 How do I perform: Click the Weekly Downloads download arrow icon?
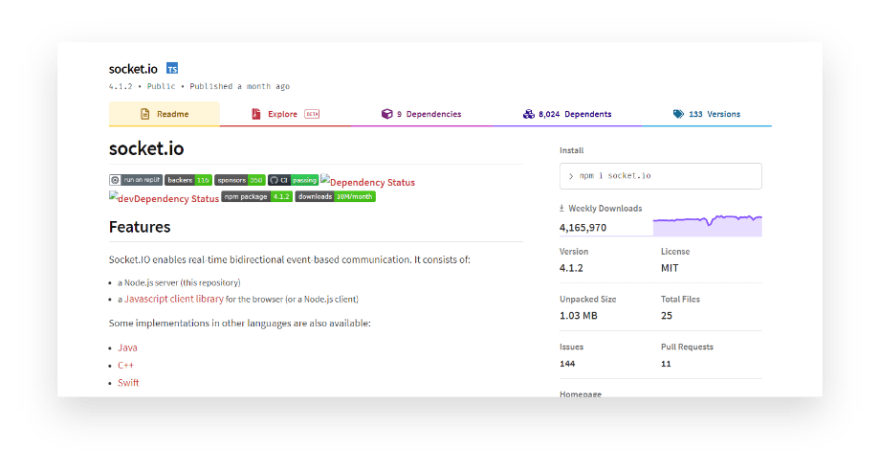click(x=562, y=208)
